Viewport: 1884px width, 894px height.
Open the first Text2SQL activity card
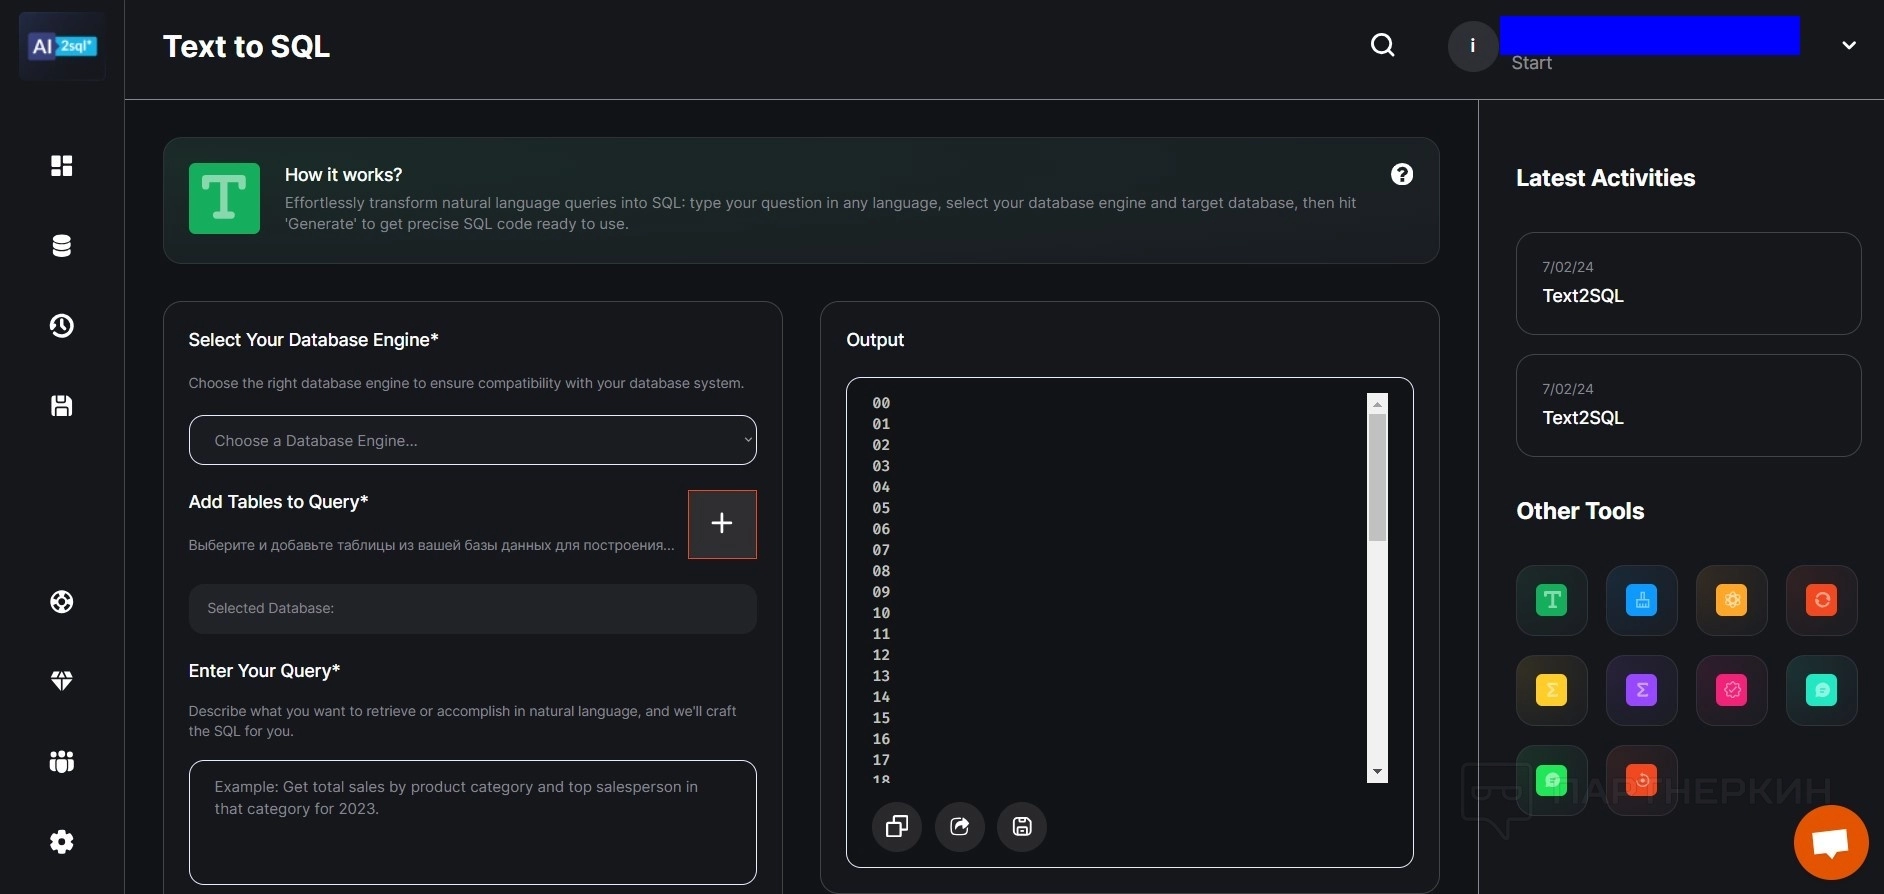[1688, 283]
